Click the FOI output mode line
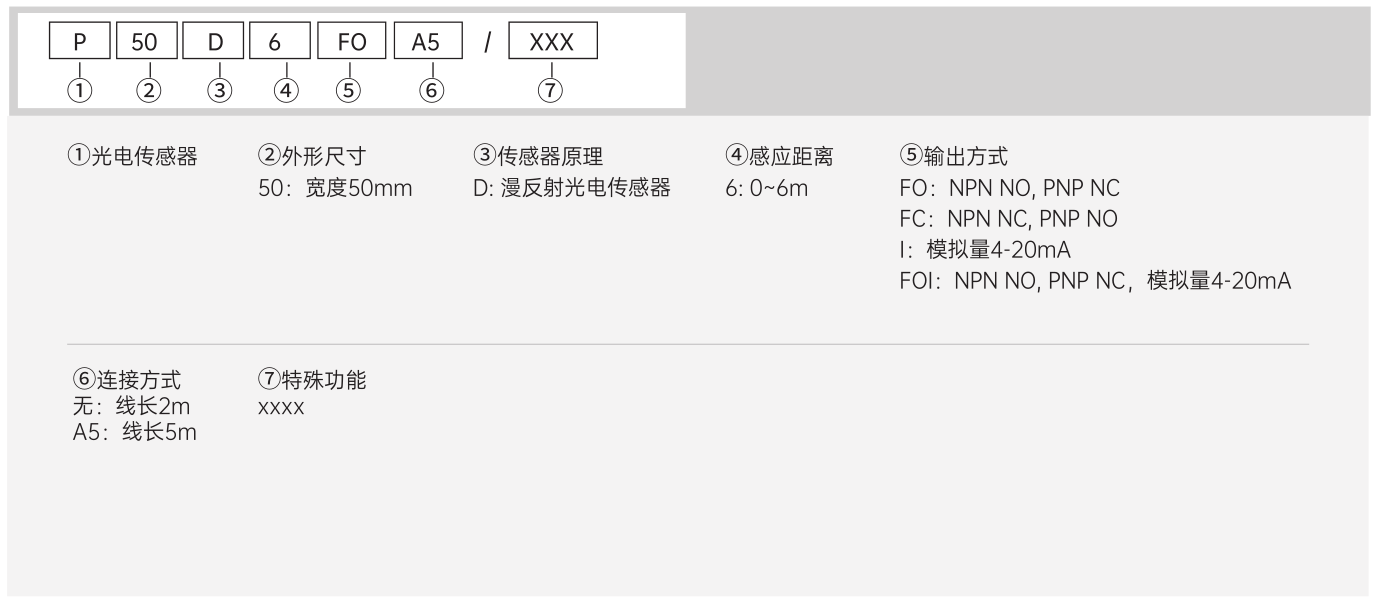 [1095, 282]
